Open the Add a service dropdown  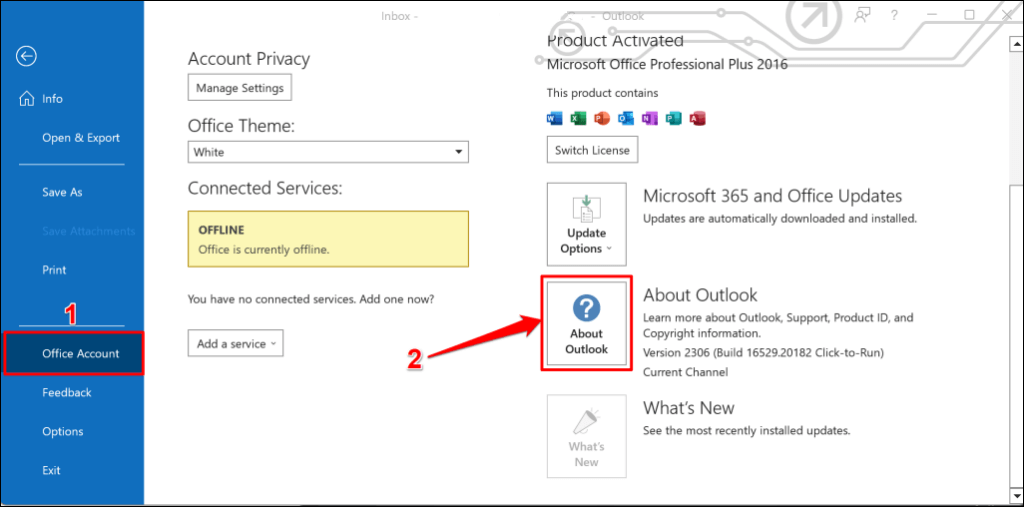click(x=236, y=344)
